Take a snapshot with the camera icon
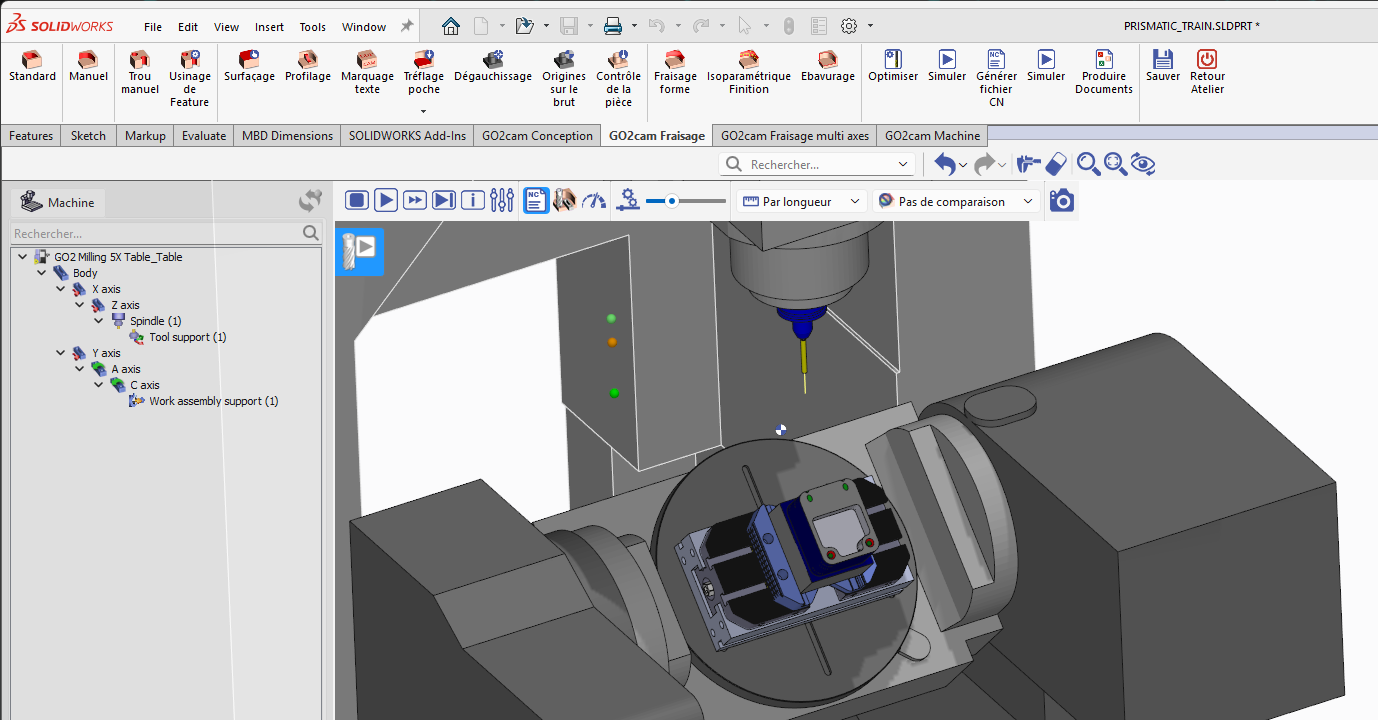Viewport: 1378px width, 720px height. click(1061, 201)
